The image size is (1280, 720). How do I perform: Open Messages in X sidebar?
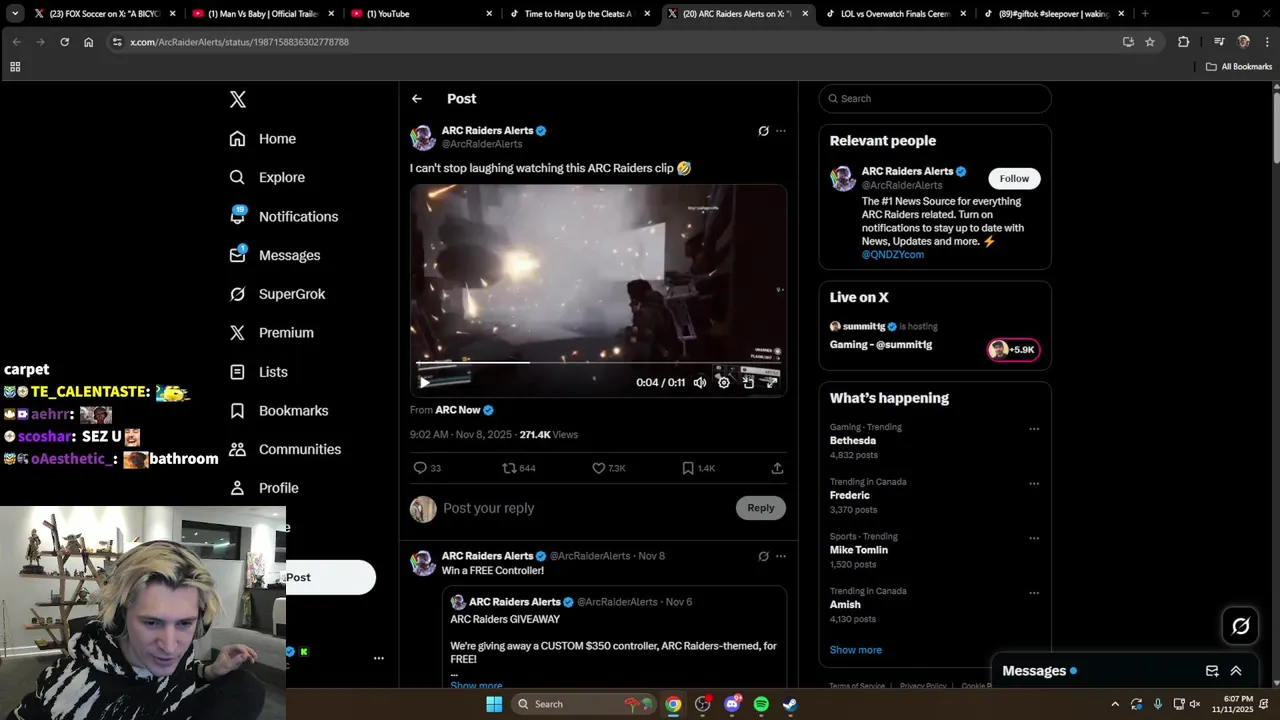point(275,255)
